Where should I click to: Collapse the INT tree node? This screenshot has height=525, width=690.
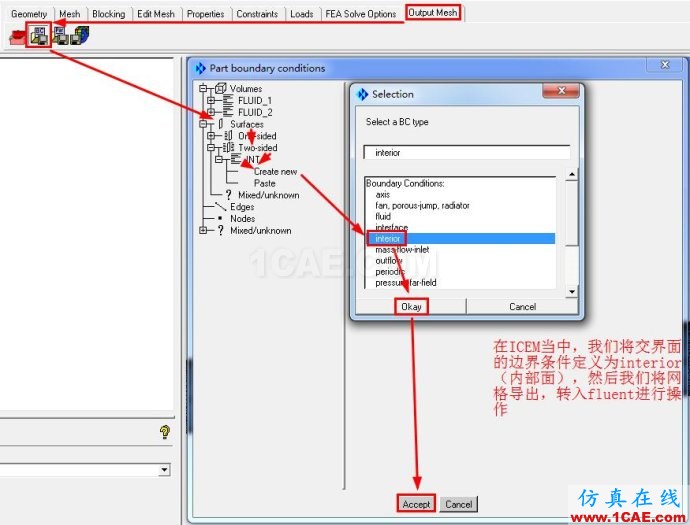pyautogui.click(x=219, y=159)
